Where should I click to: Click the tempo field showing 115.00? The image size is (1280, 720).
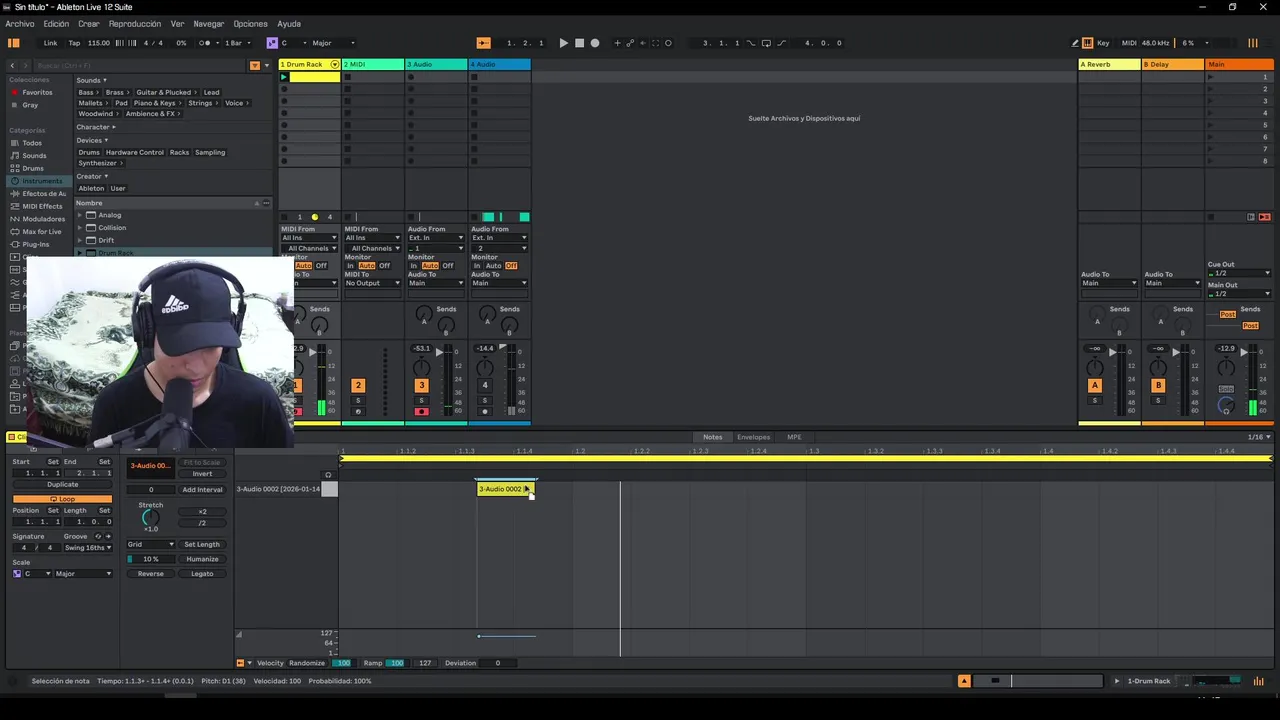point(99,43)
